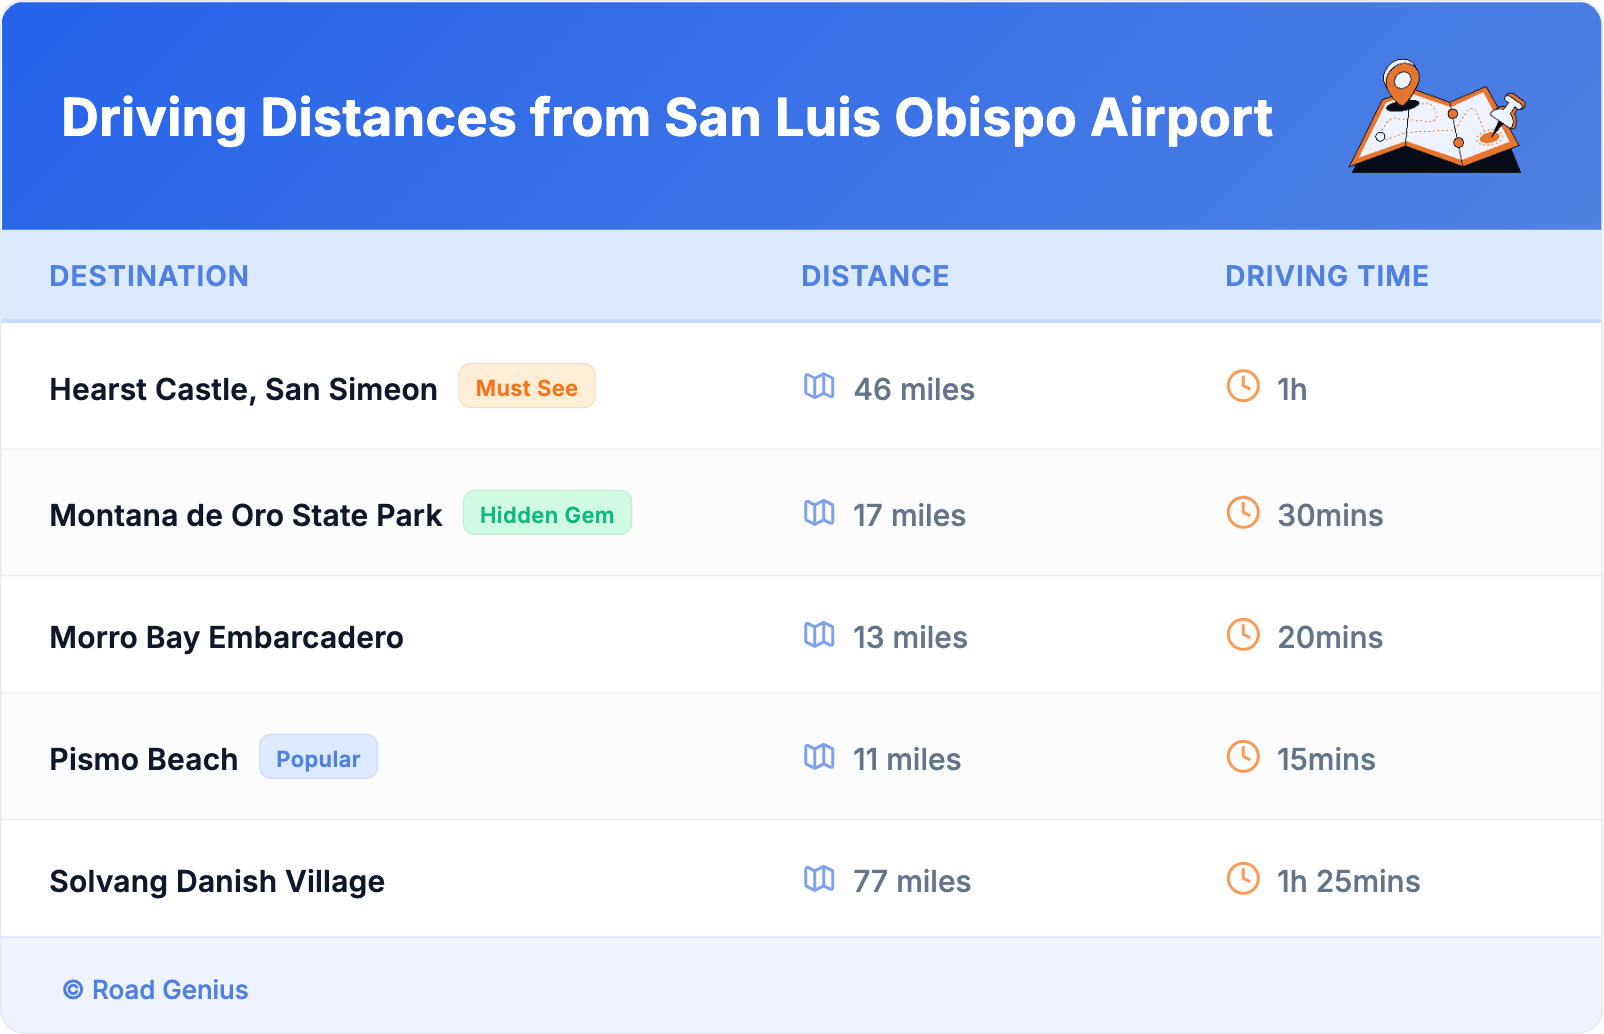Click the map icon beside 77 miles
The image size is (1604, 1034).
[819, 879]
